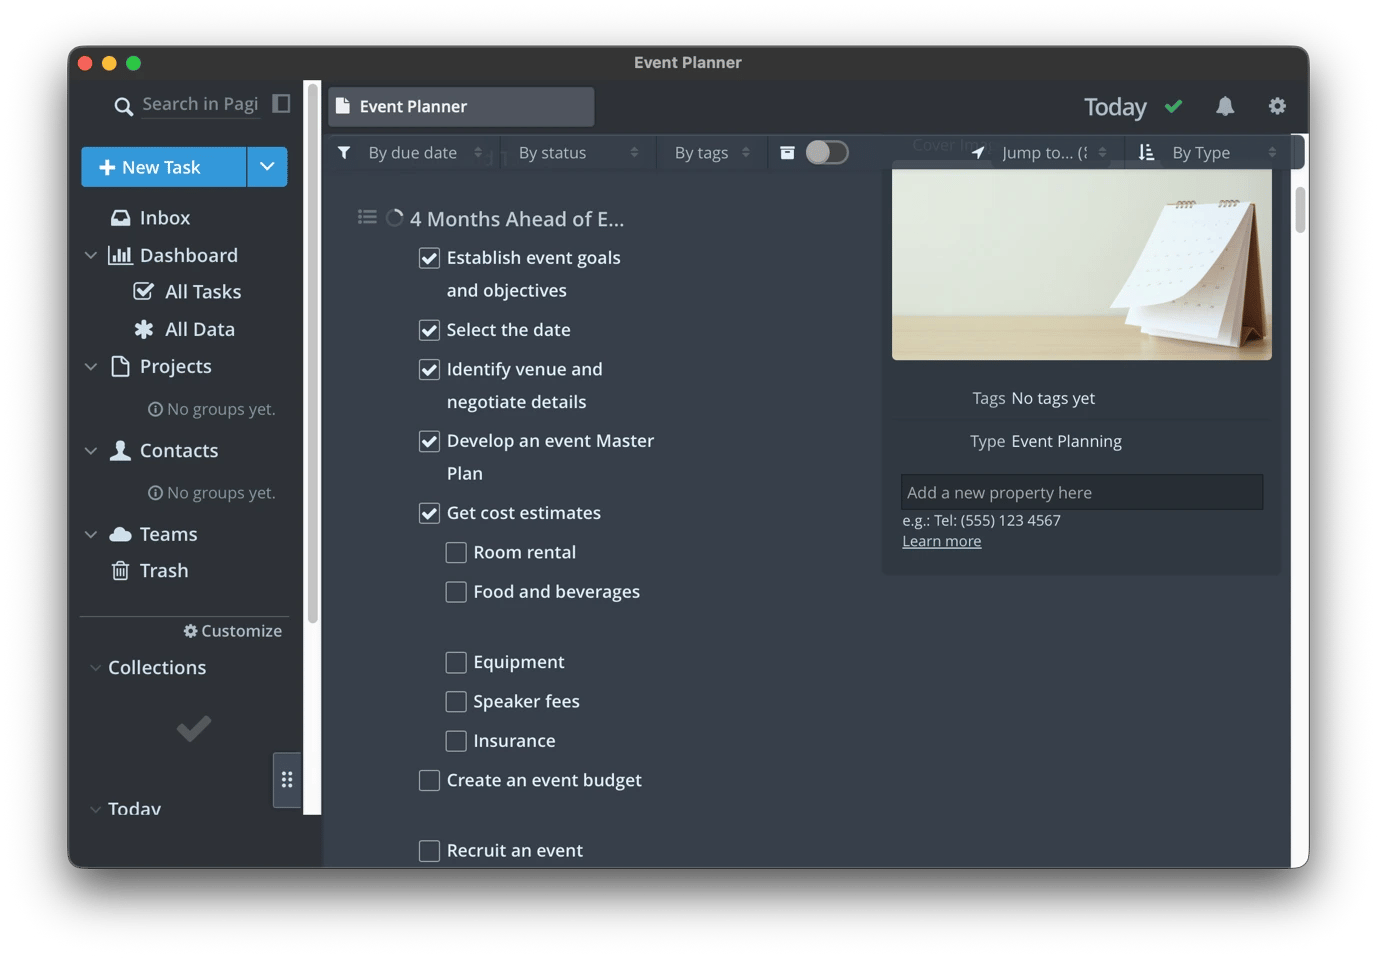Click the Teams cloud icon
The image size is (1377, 958).
pyautogui.click(x=121, y=534)
